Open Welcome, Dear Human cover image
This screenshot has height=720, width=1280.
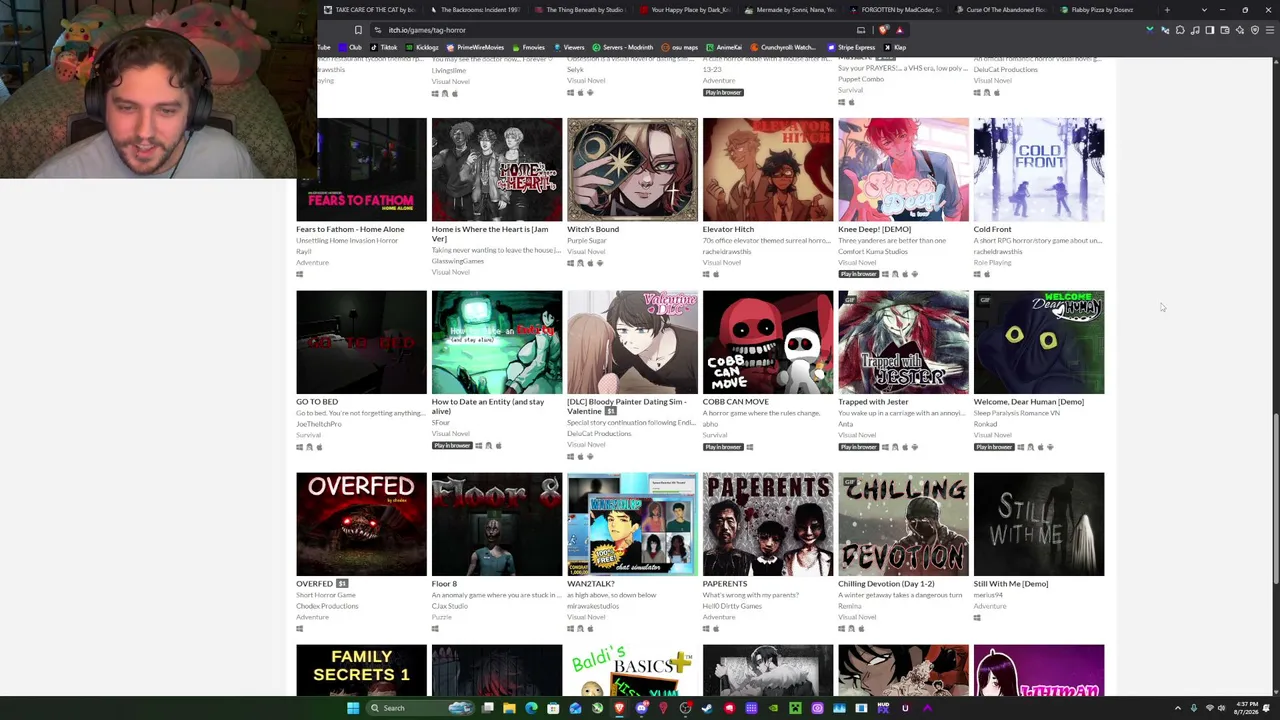pos(1039,342)
